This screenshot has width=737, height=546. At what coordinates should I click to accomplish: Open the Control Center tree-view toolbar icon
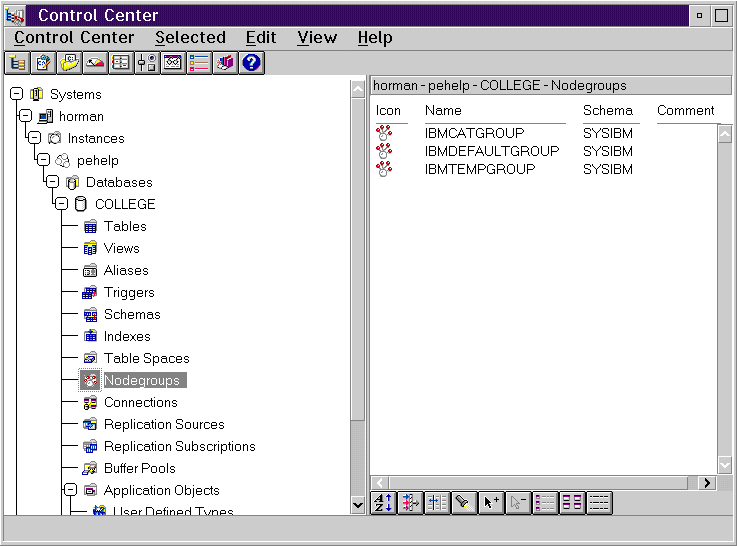tap(17, 63)
